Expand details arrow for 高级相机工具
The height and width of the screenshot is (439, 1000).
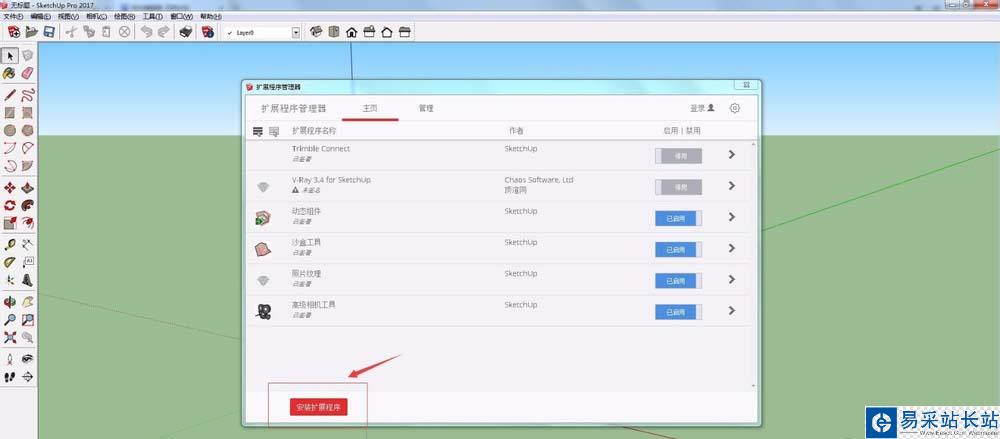[x=732, y=311]
